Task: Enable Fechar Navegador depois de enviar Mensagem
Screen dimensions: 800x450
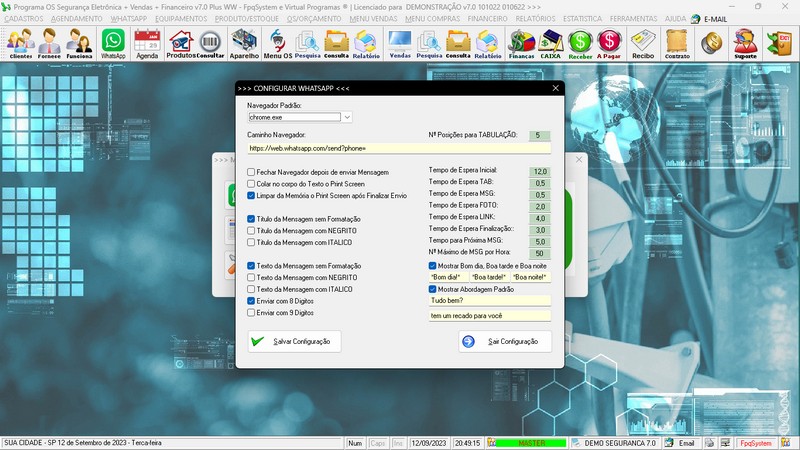Action: [251, 172]
